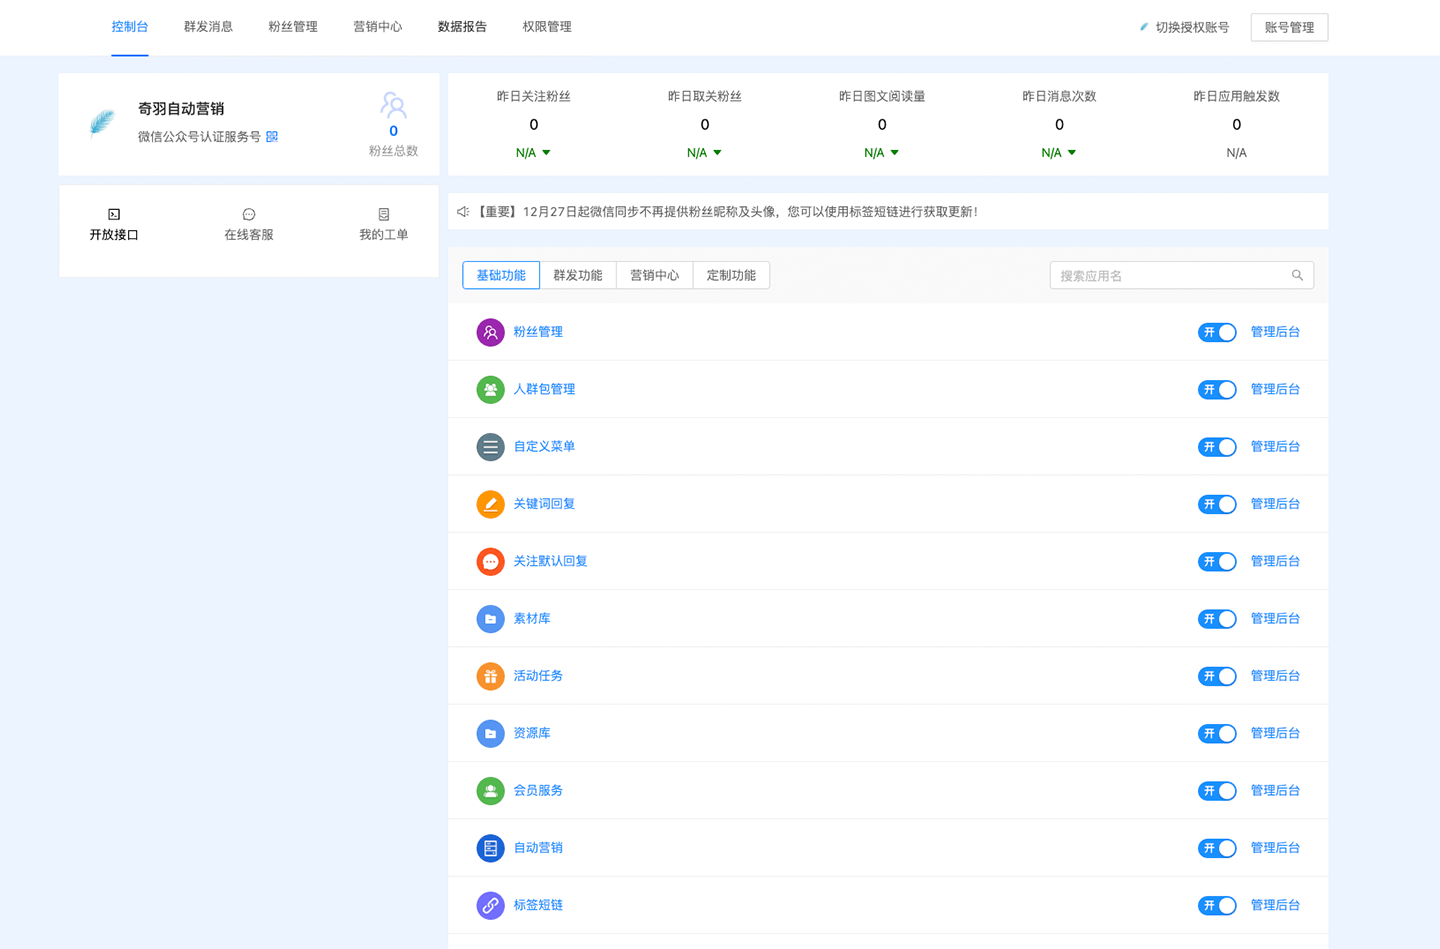Click the feather logo of 奇羽自动营销

click(102, 123)
